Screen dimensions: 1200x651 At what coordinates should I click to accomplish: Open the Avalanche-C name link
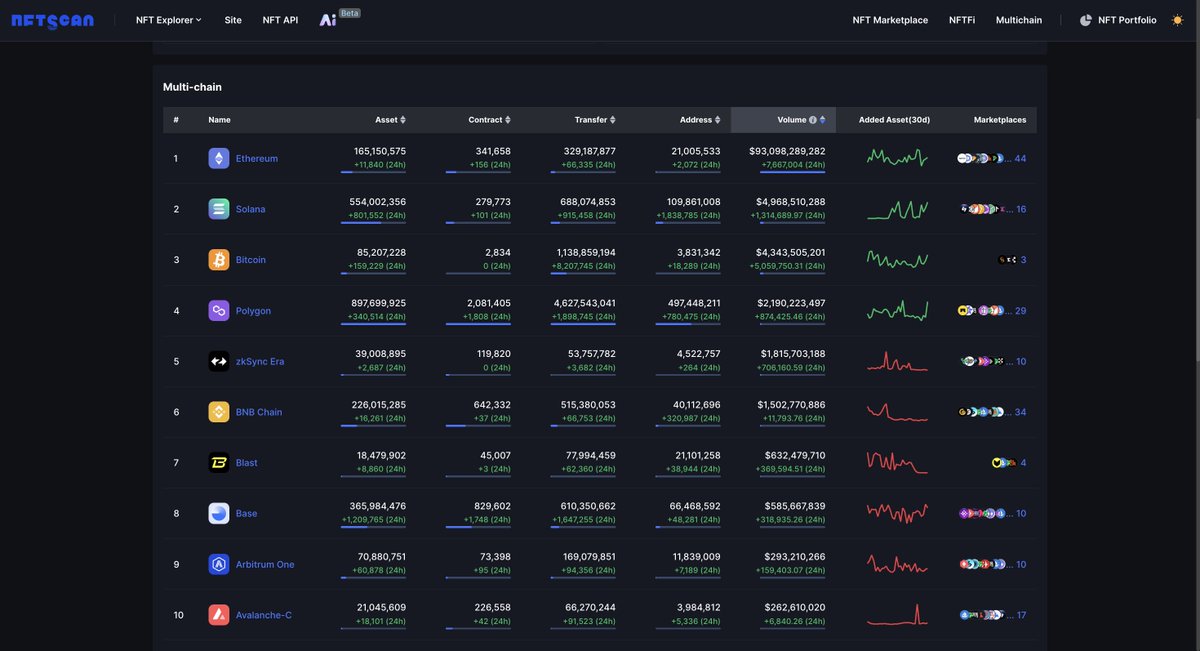(x=264, y=615)
